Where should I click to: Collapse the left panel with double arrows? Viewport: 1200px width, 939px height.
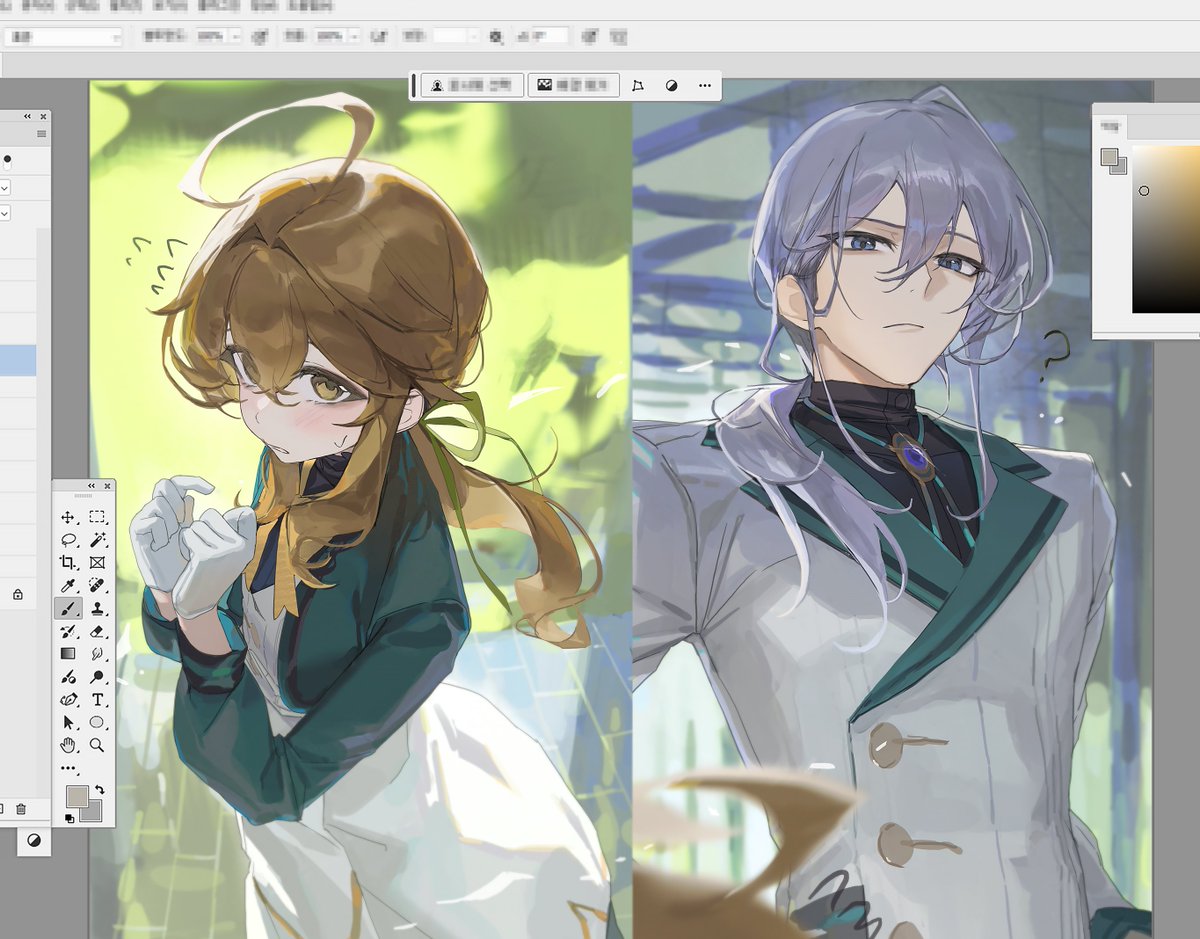(x=28, y=117)
